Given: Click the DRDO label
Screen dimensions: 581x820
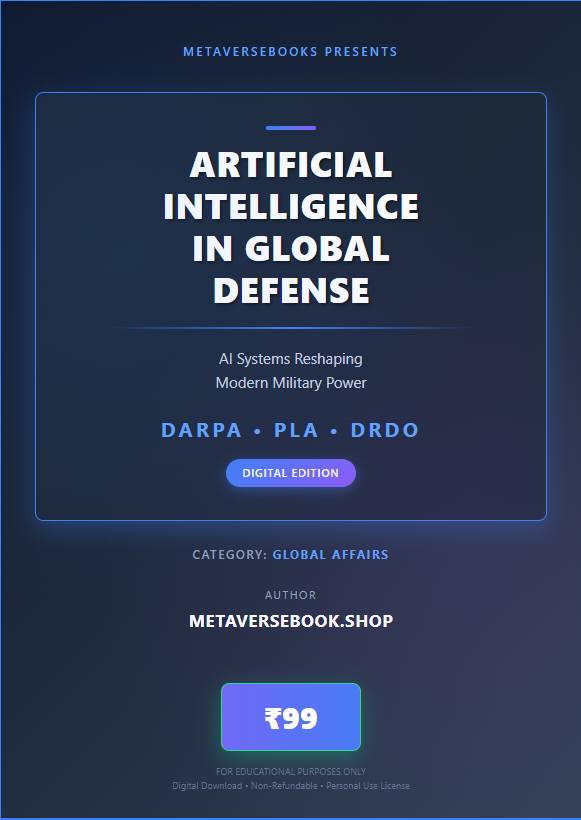Looking at the screenshot, I should (385, 430).
